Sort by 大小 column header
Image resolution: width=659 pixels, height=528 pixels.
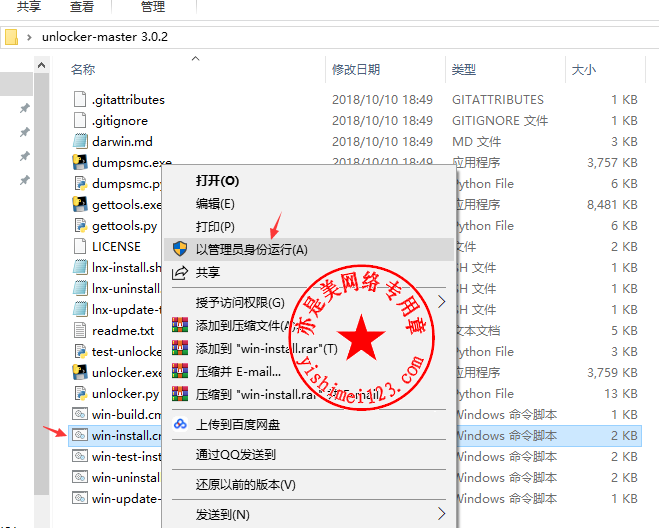[x=583, y=69]
